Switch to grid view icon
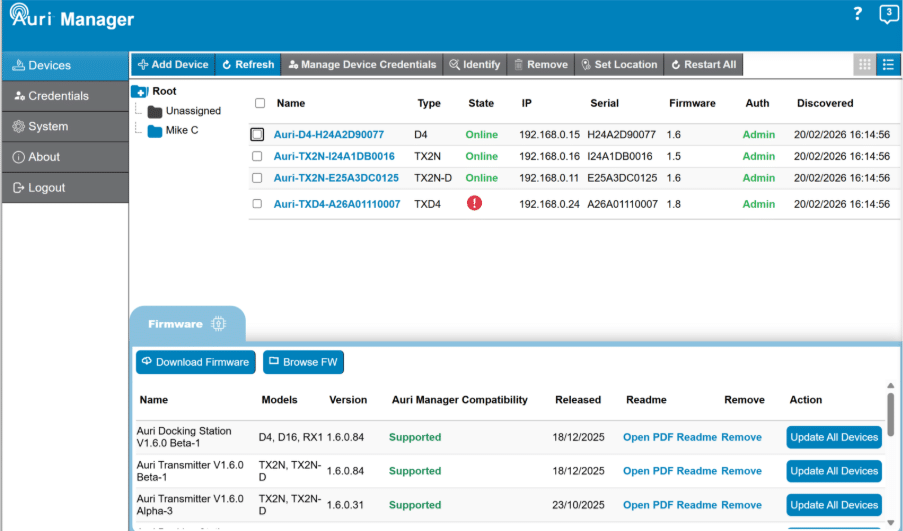 (x=864, y=65)
